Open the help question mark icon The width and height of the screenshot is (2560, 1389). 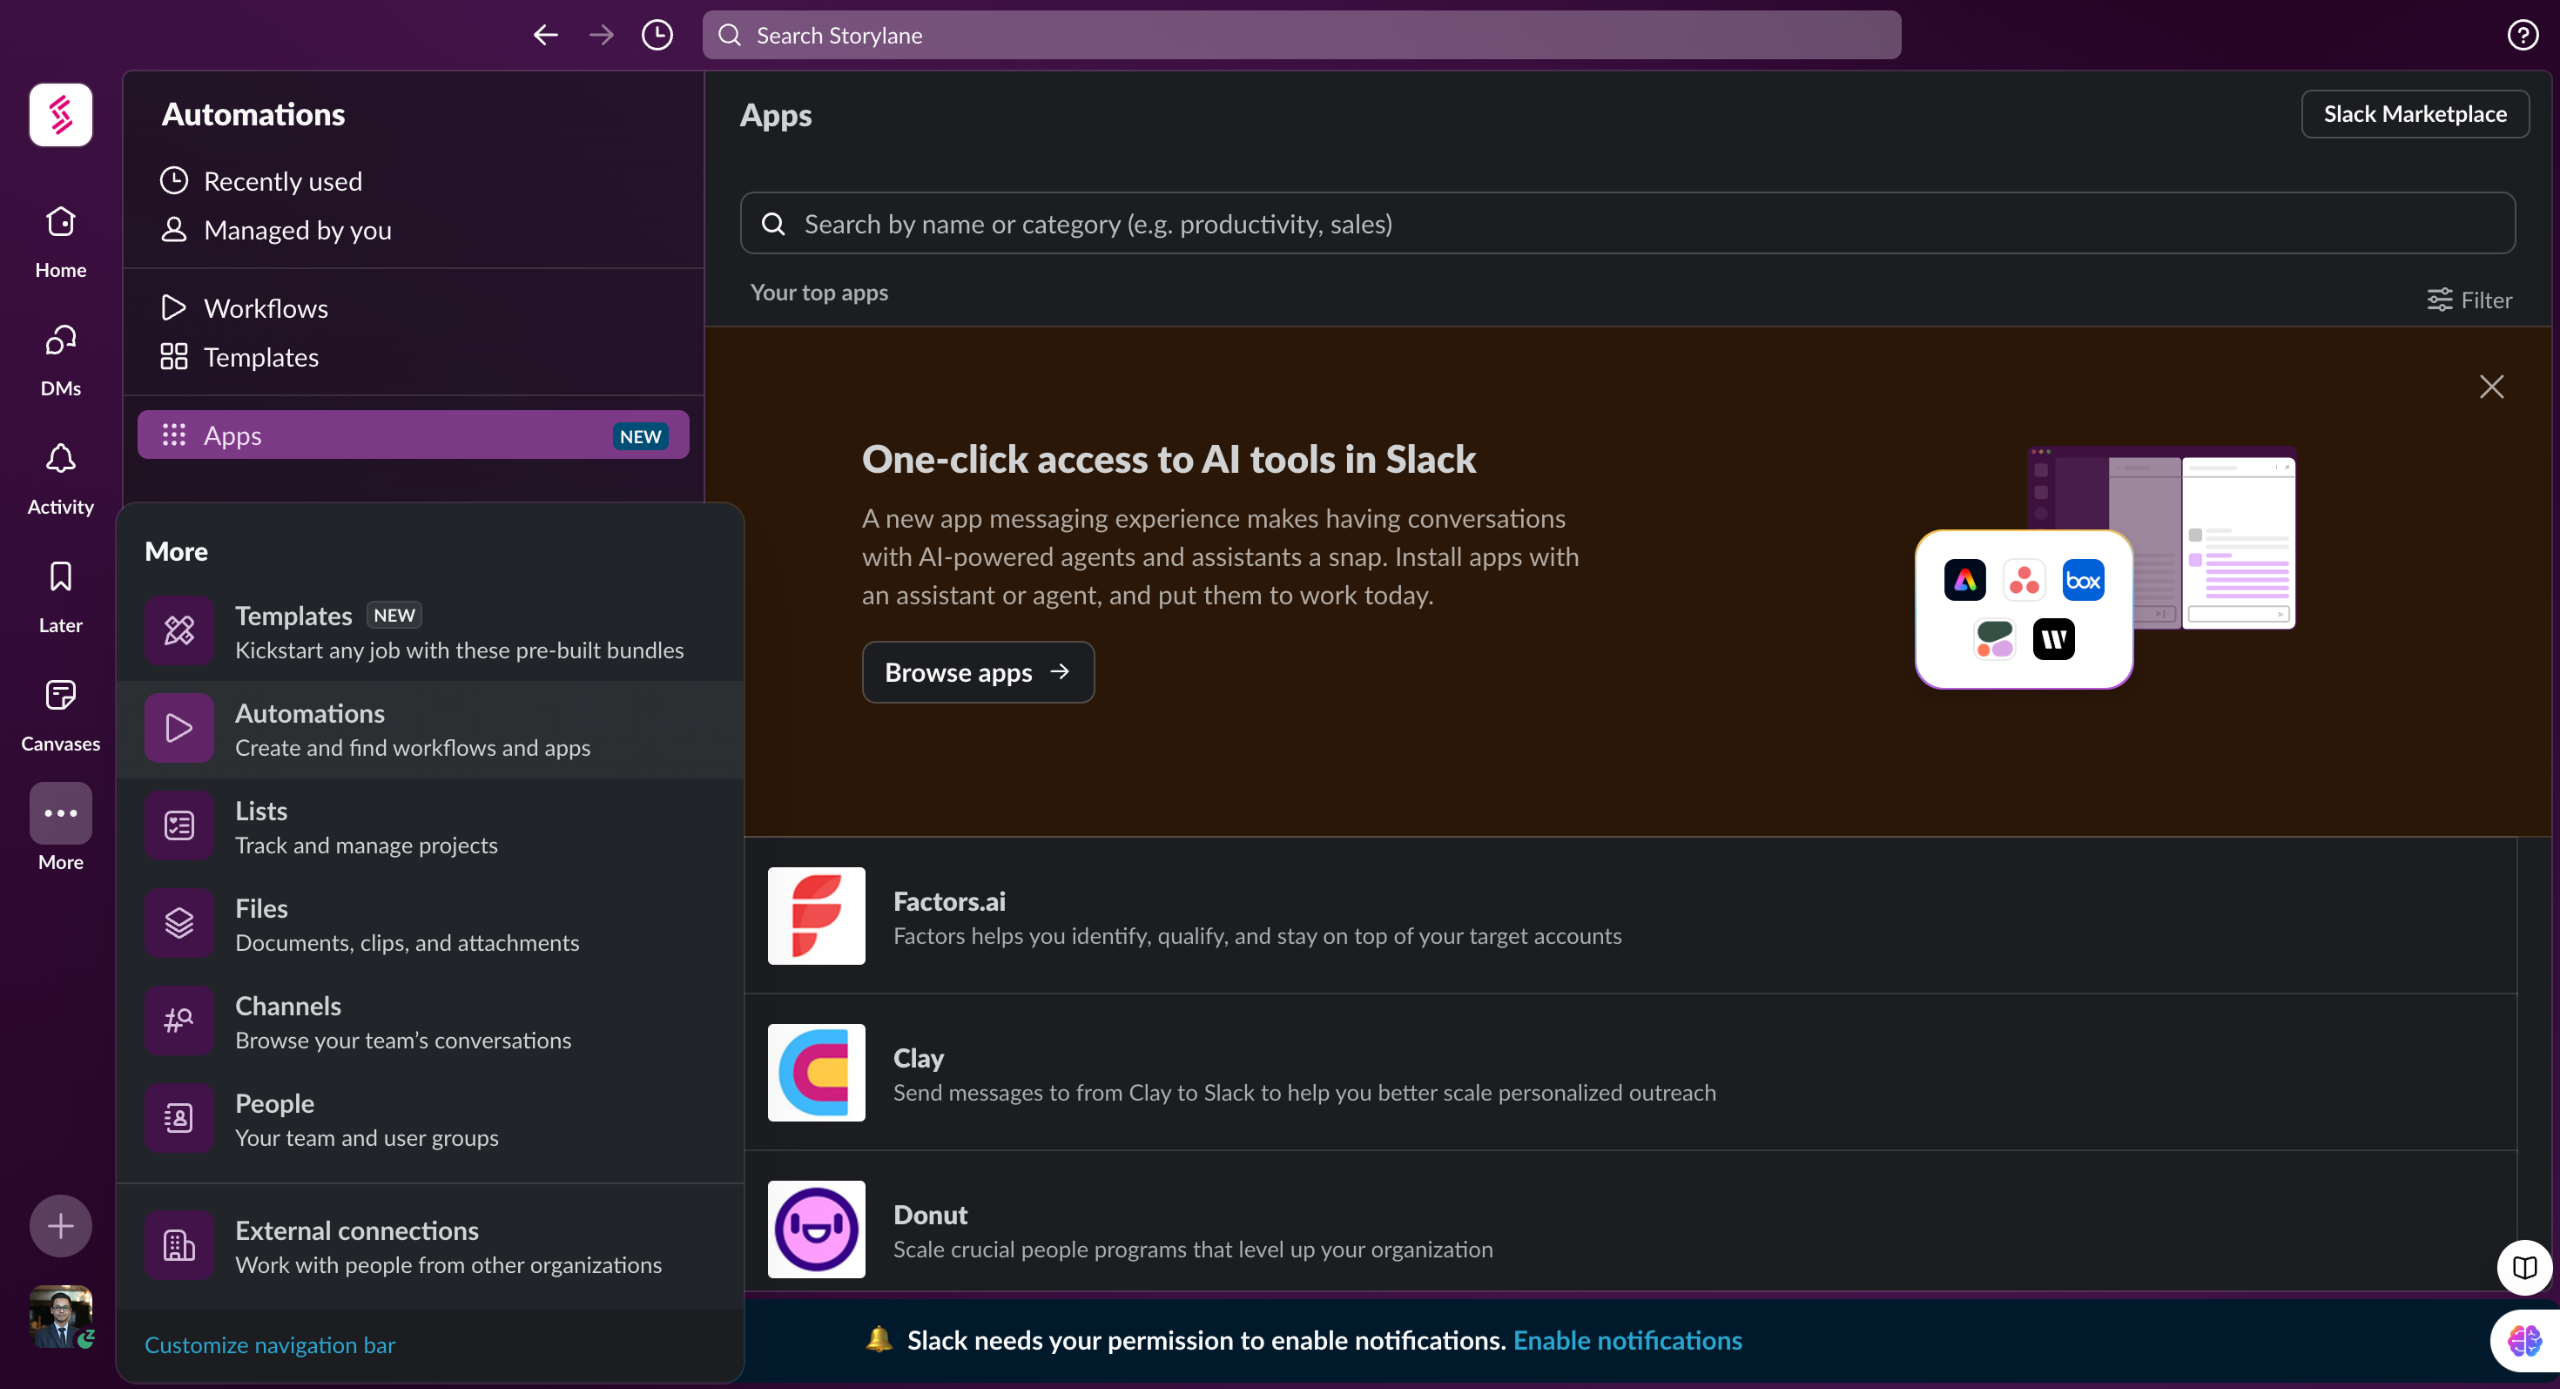[x=2522, y=35]
